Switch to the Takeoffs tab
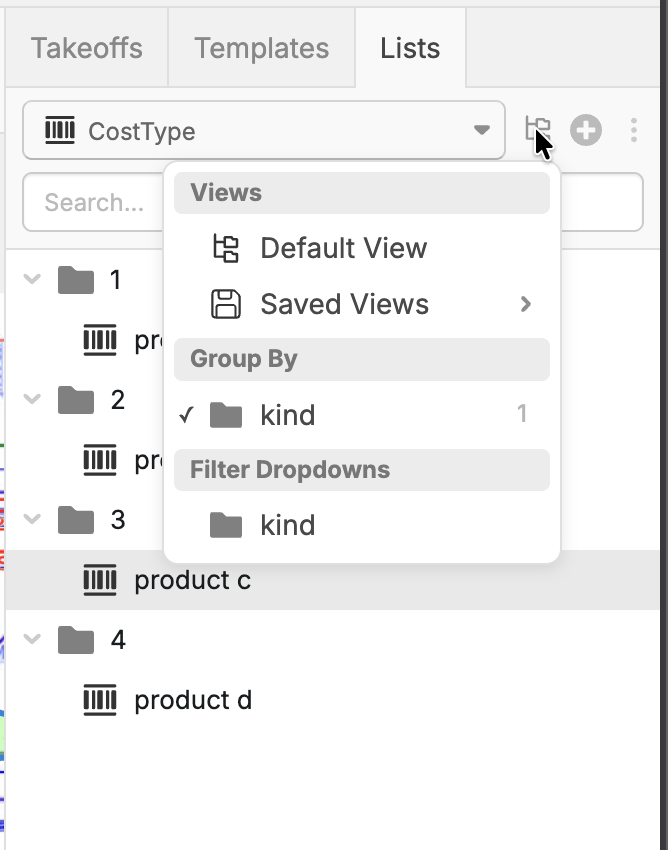This screenshot has width=668, height=850. (87, 48)
